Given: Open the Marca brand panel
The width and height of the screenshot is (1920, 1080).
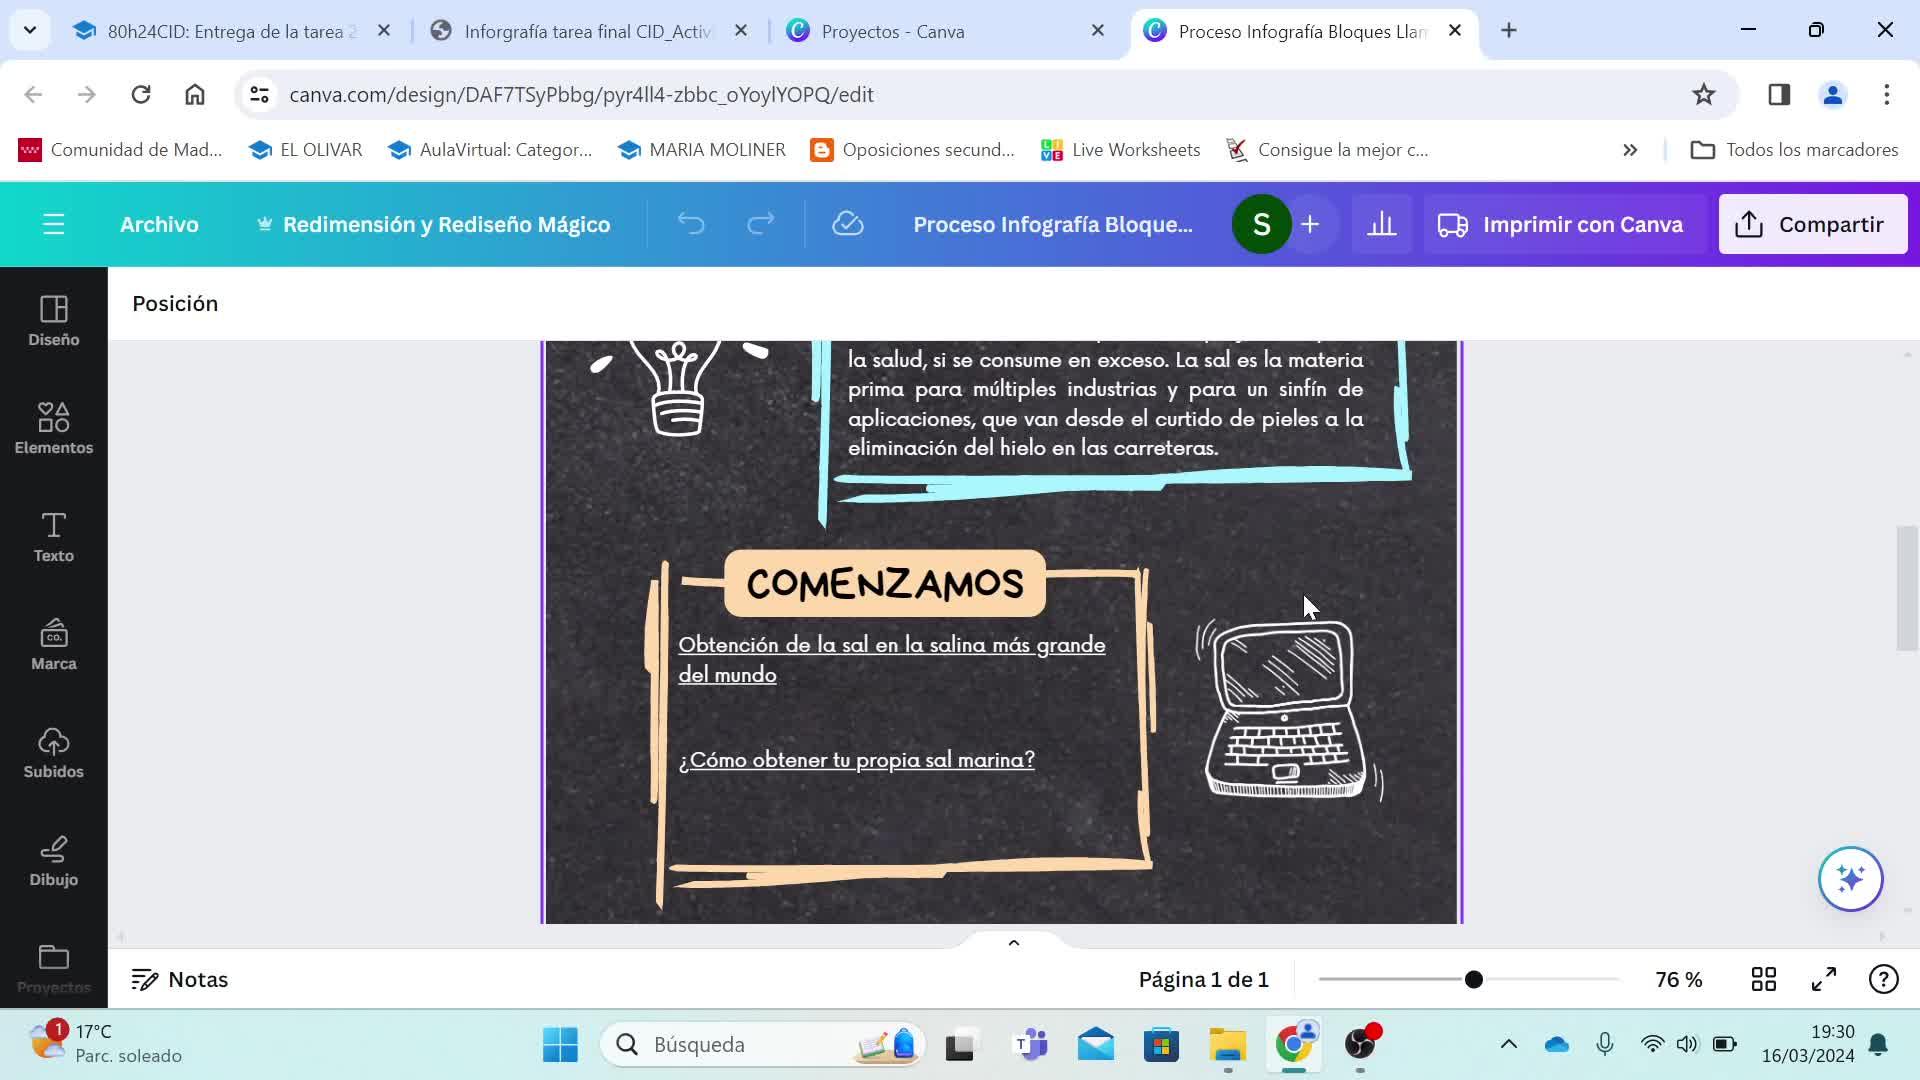Looking at the screenshot, I should [x=53, y=645].
